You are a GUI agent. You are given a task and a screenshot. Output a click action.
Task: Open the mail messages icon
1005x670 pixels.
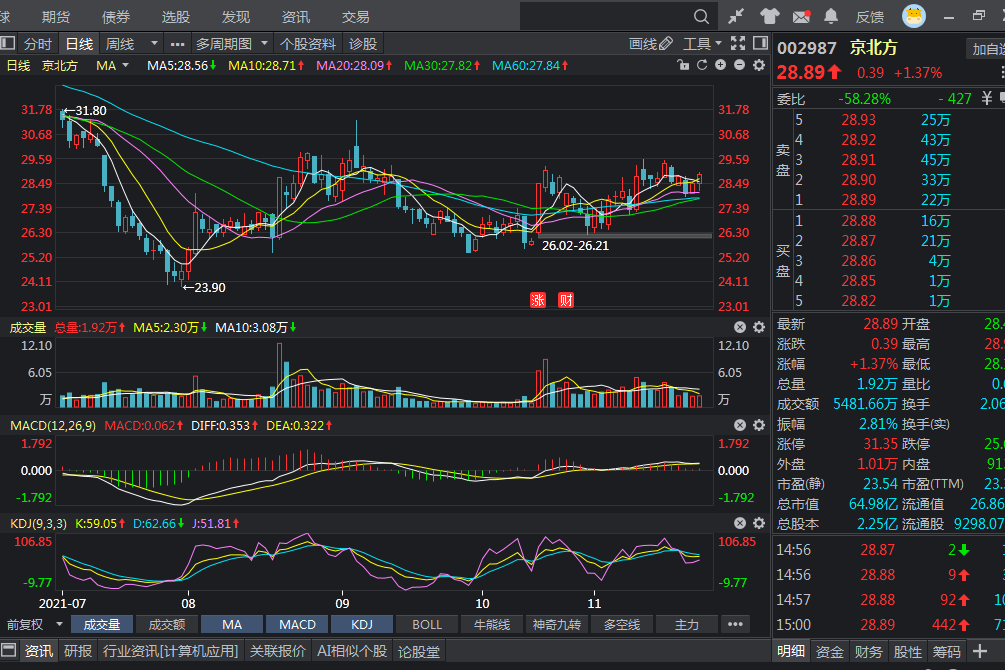click(x=801, y=16)
